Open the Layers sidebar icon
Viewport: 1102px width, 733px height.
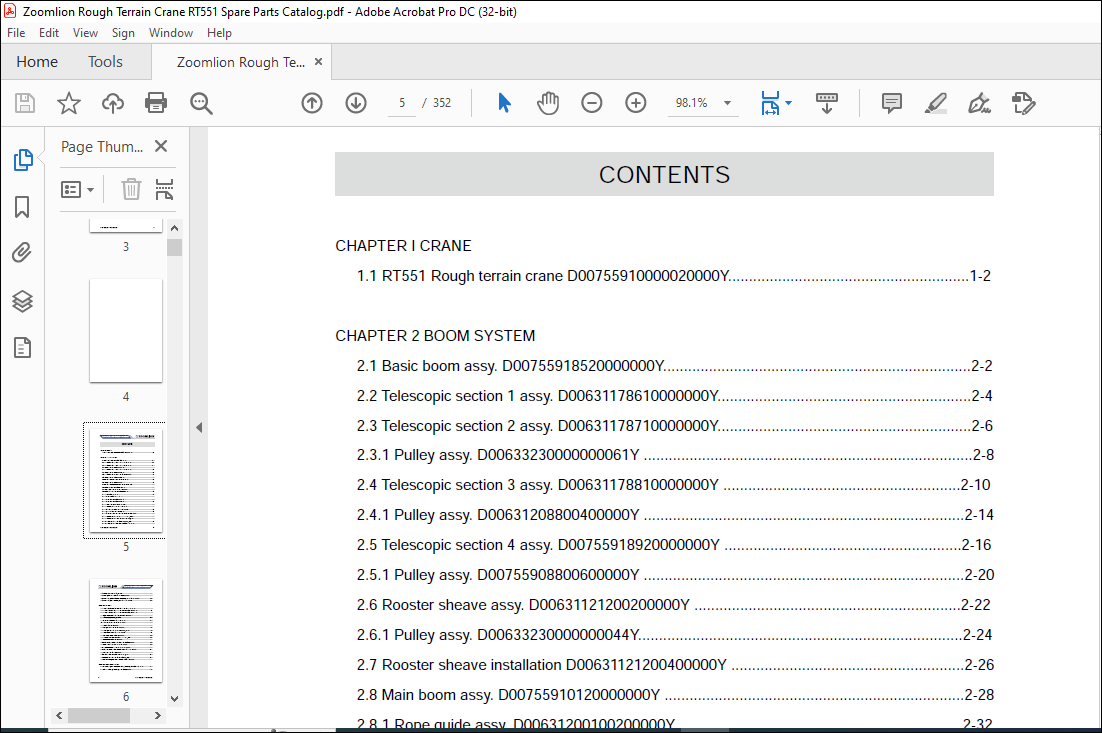point(22,301)
